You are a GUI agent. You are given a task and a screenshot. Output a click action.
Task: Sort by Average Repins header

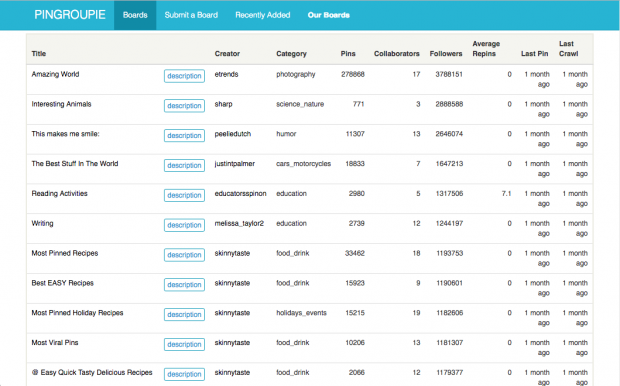pos(486,49)
